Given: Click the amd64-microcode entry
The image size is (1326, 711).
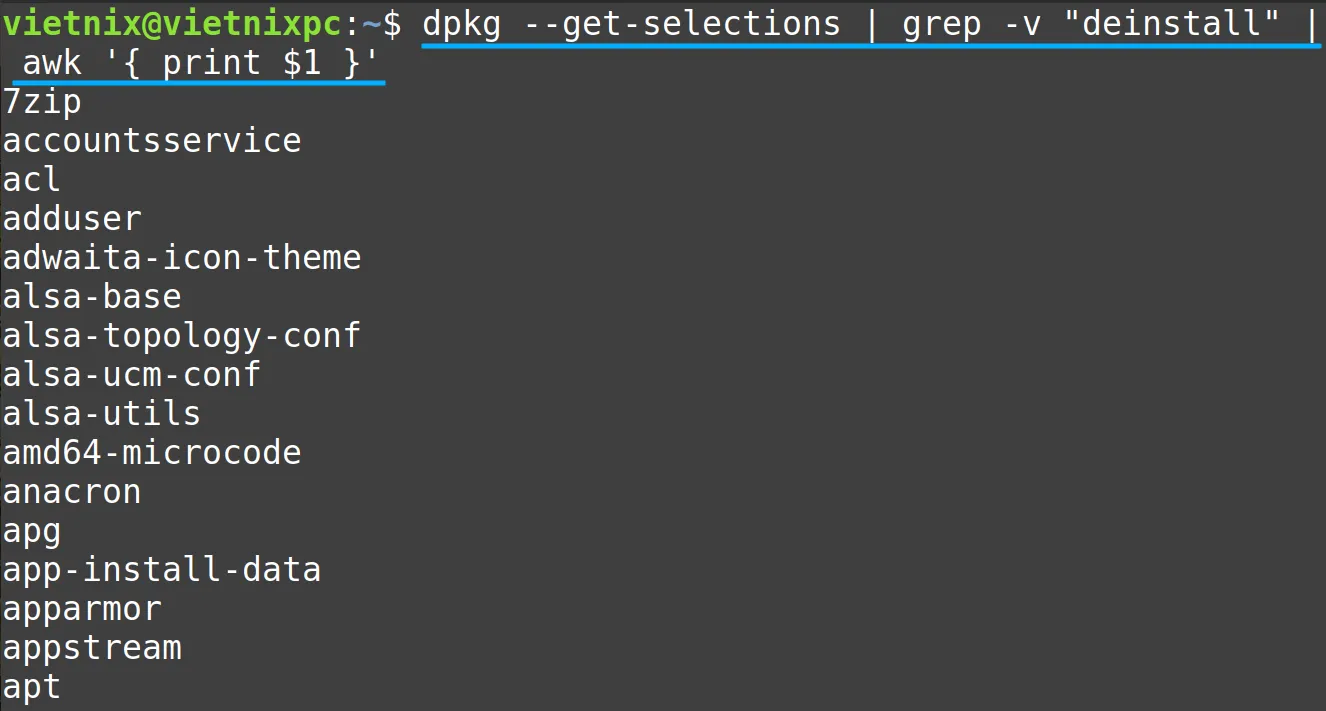Looking at the screenshot, I should coord(152,453).
